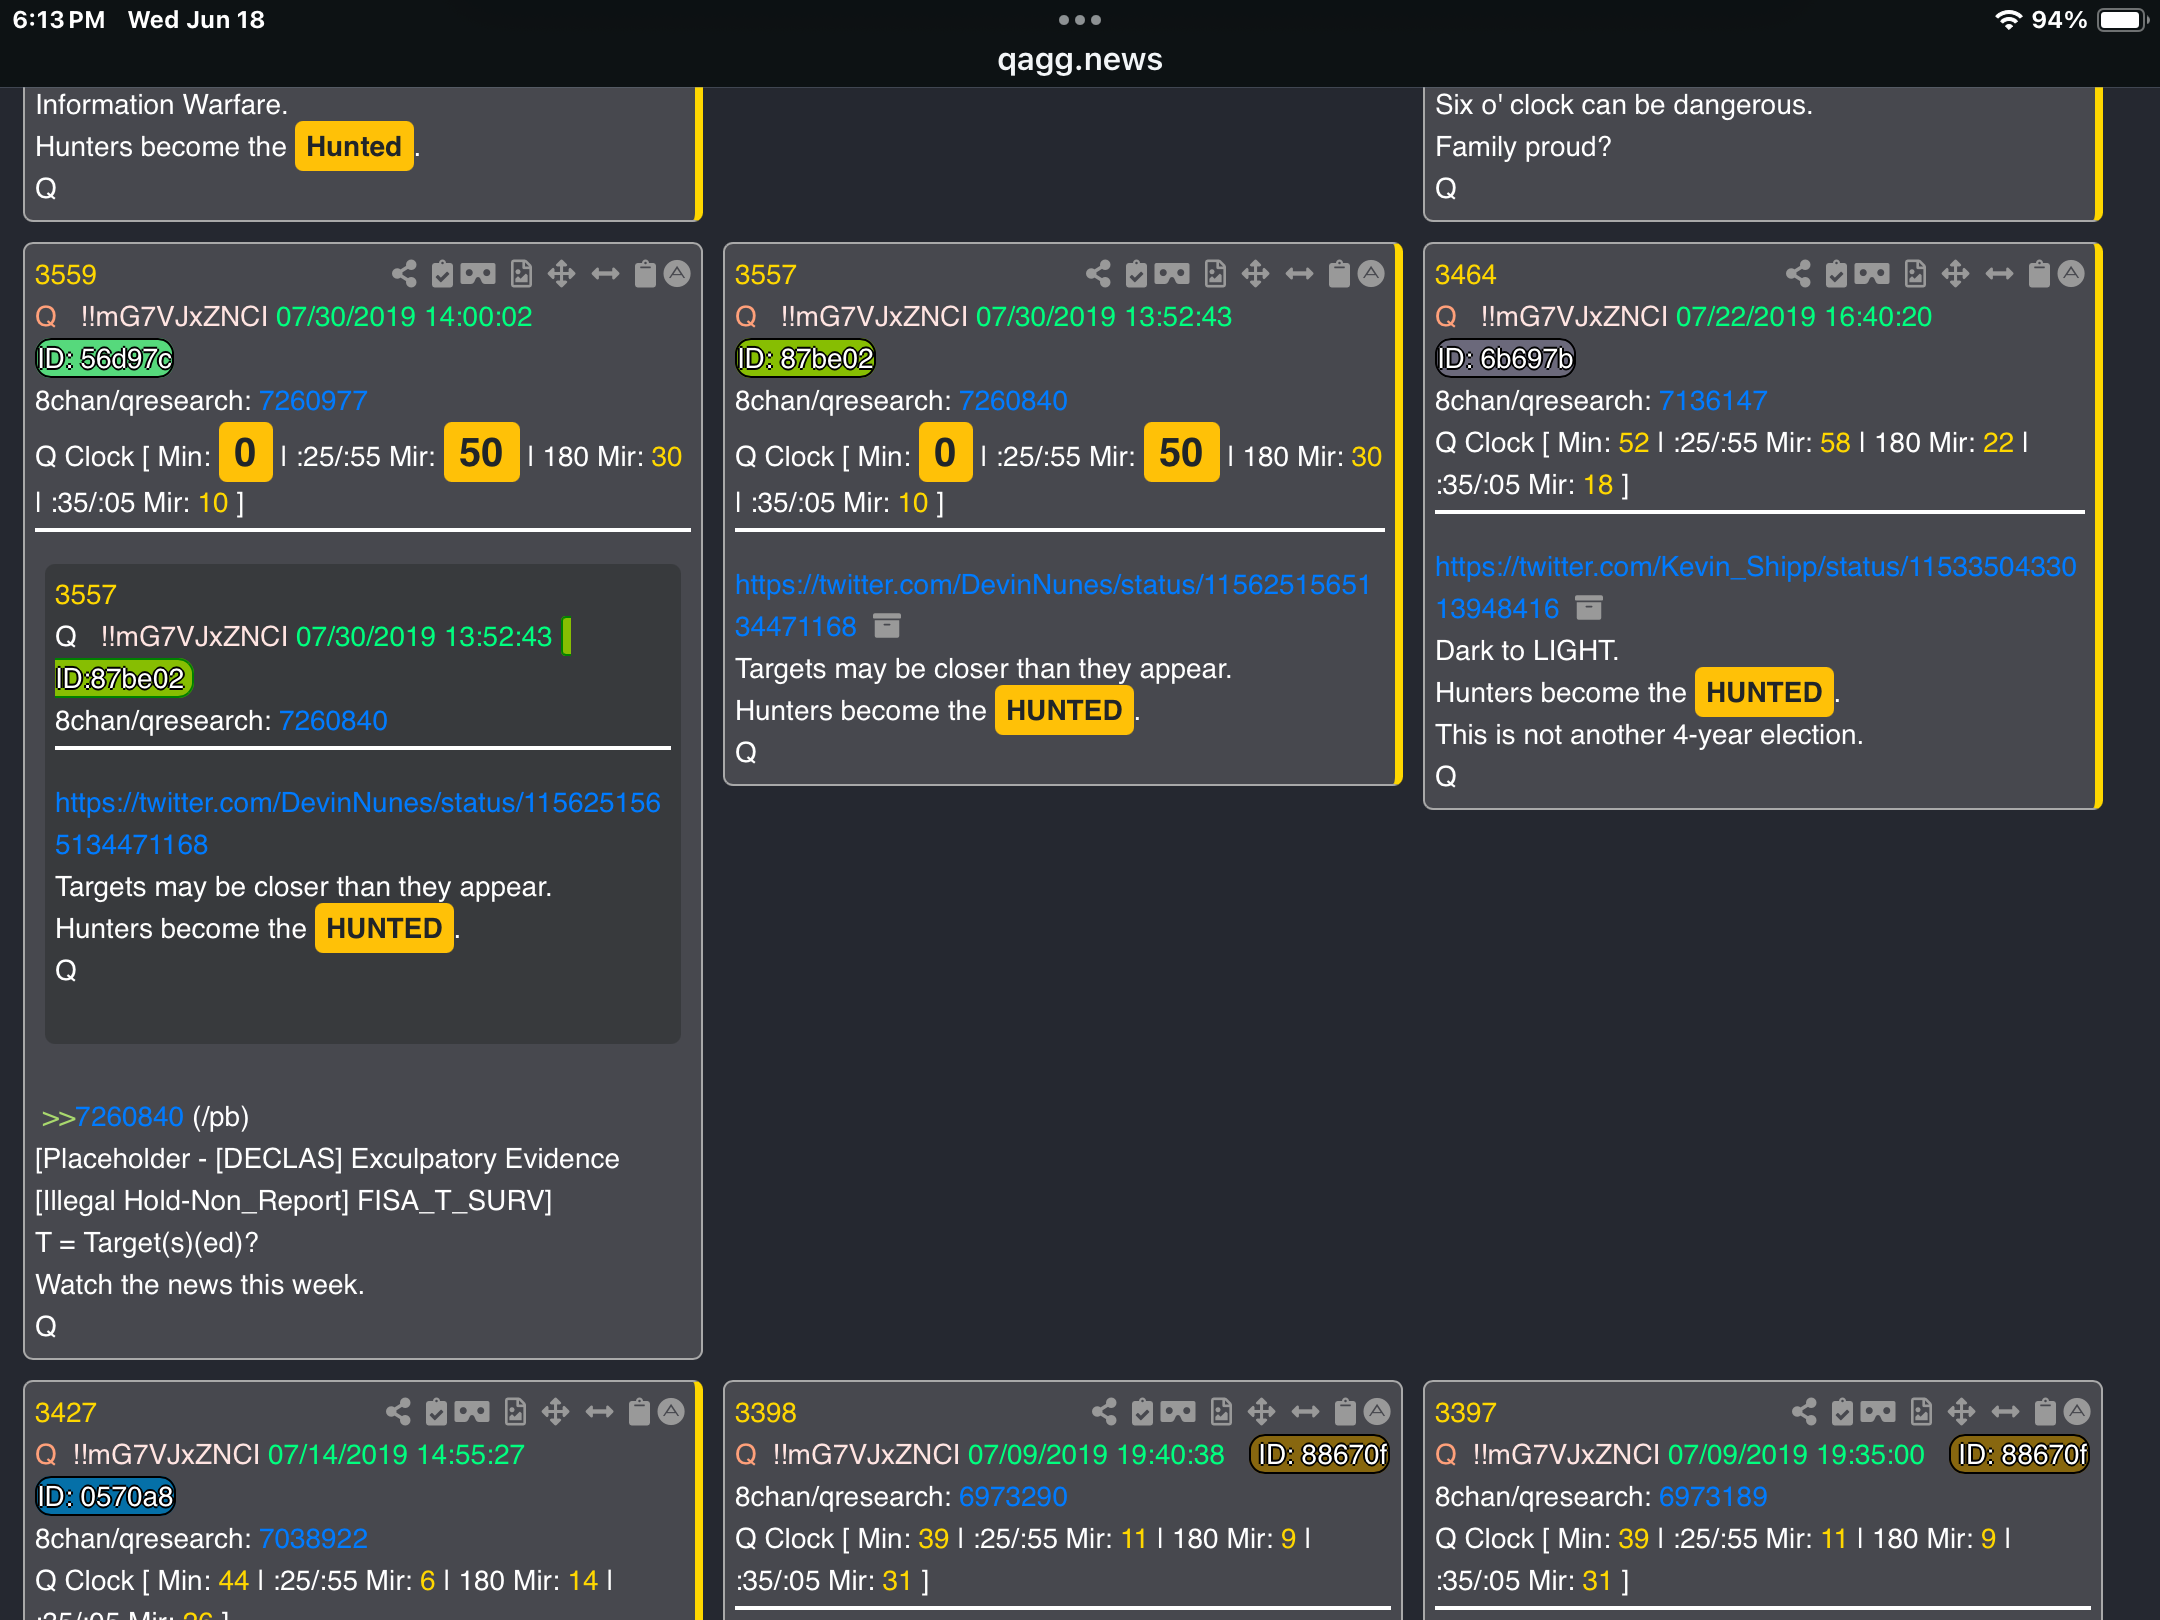Click the image file icon on post 3559
This screenshot has width=2160, height=1620.
[x=521, y=274]
